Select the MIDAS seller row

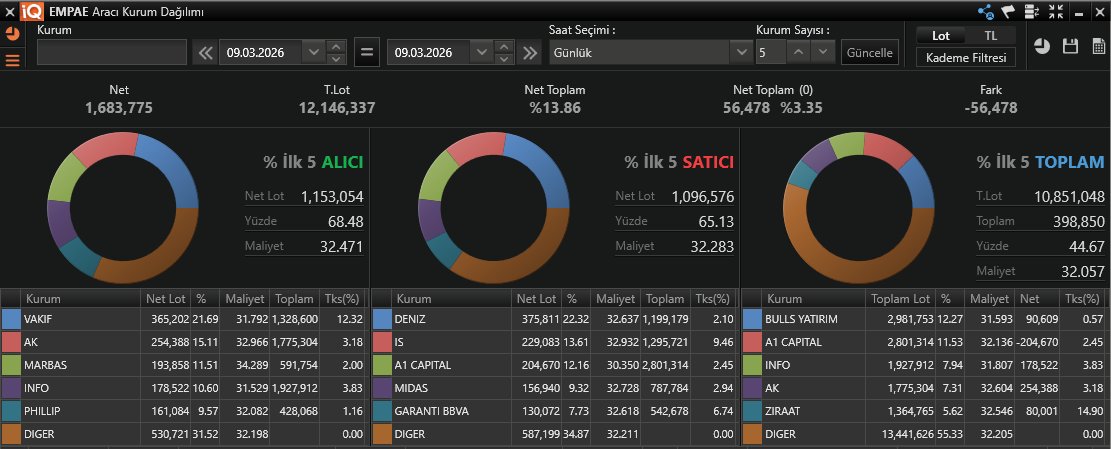pos(555,388)
